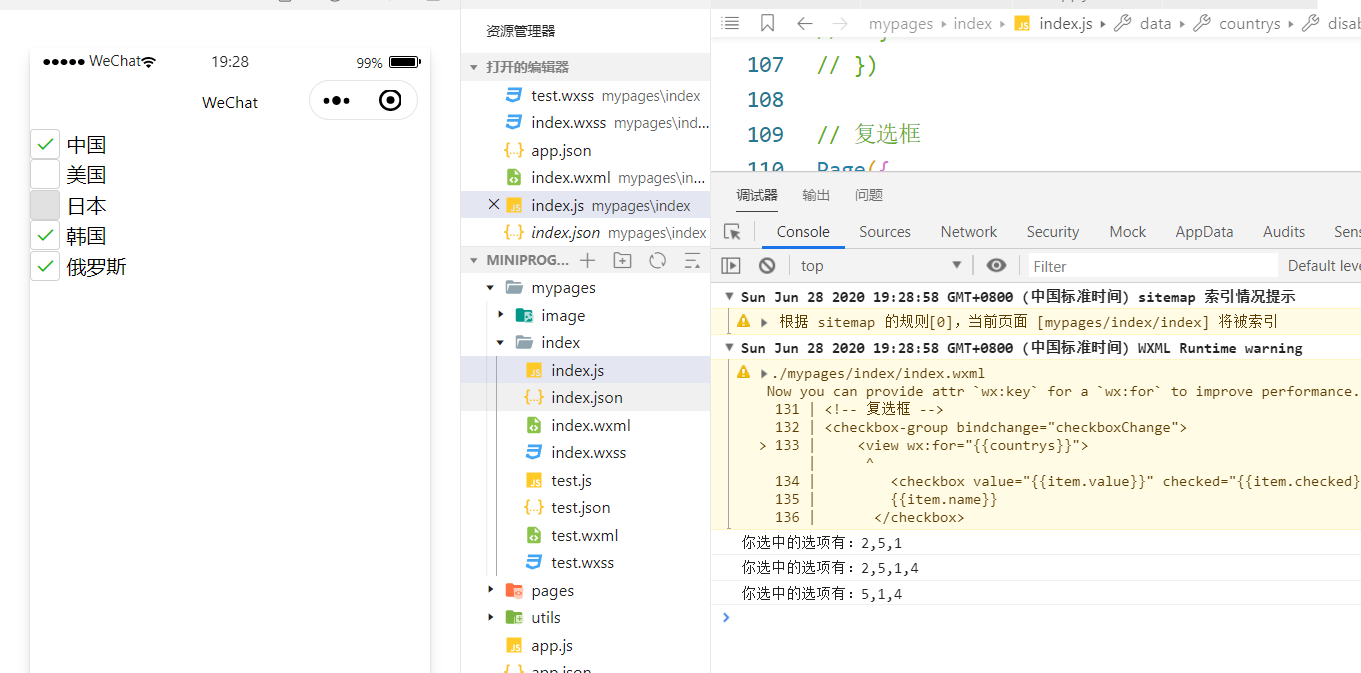The width and height of the screenshot is (1361, 673).
Task: Uncheck the 韩国 checkbox
Action: [x=45, y=236]
